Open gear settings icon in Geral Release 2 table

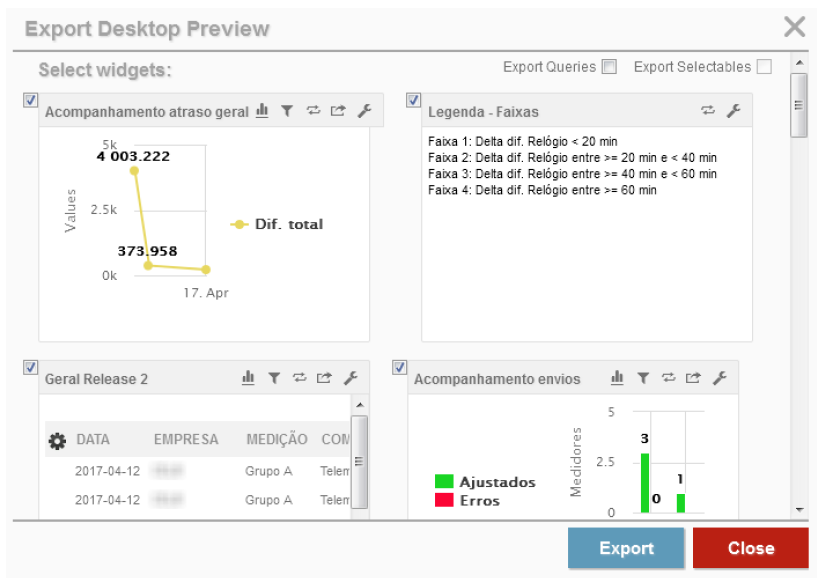(57, 440)
